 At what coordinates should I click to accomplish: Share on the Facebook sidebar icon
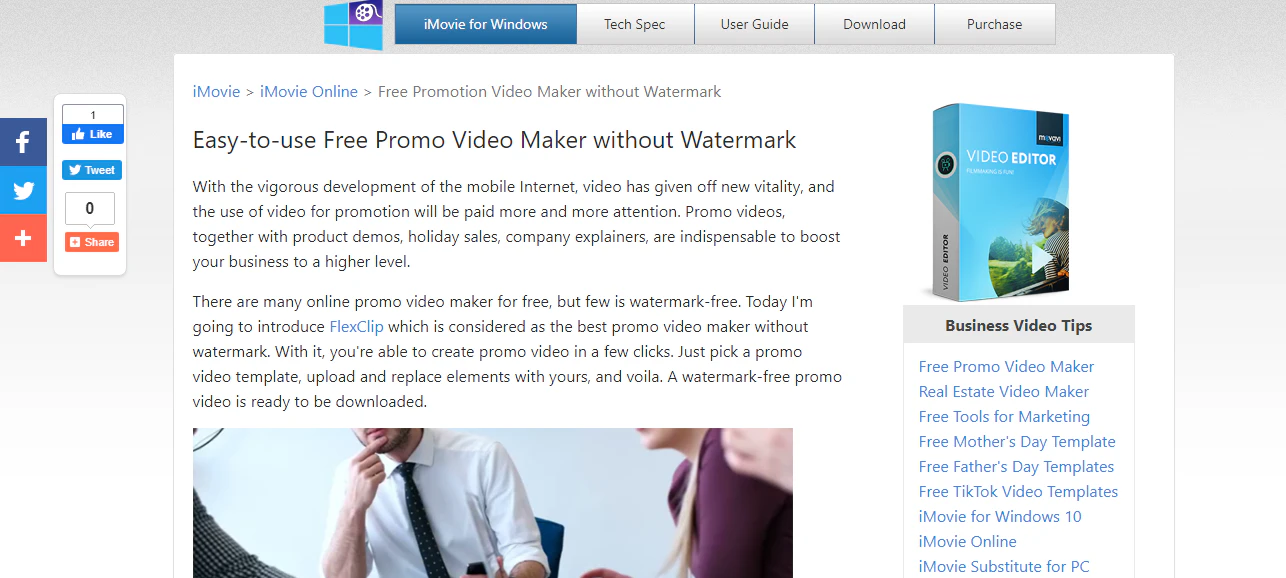23,142
